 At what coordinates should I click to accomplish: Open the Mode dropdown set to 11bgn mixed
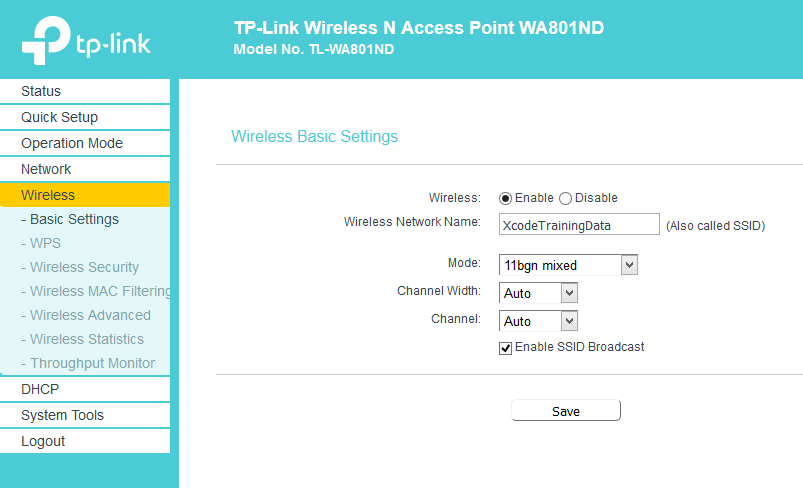[568, 265]
